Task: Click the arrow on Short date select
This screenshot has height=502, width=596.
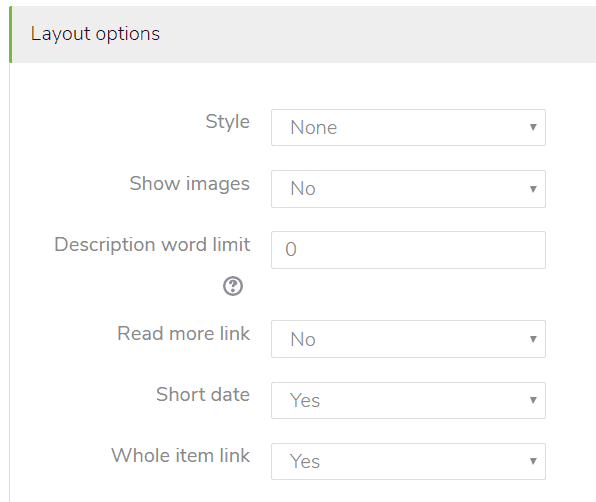Action: [533, 400]
